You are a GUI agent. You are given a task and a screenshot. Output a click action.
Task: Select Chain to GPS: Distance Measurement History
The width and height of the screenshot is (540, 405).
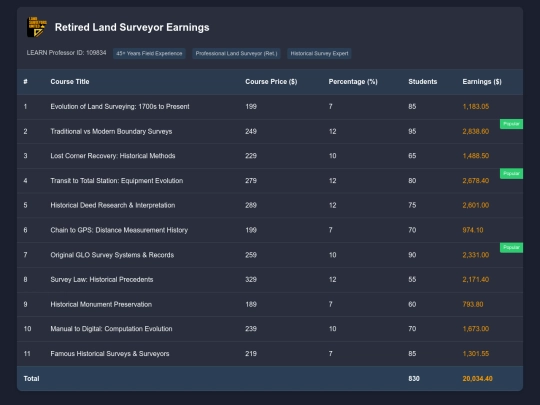119,230
